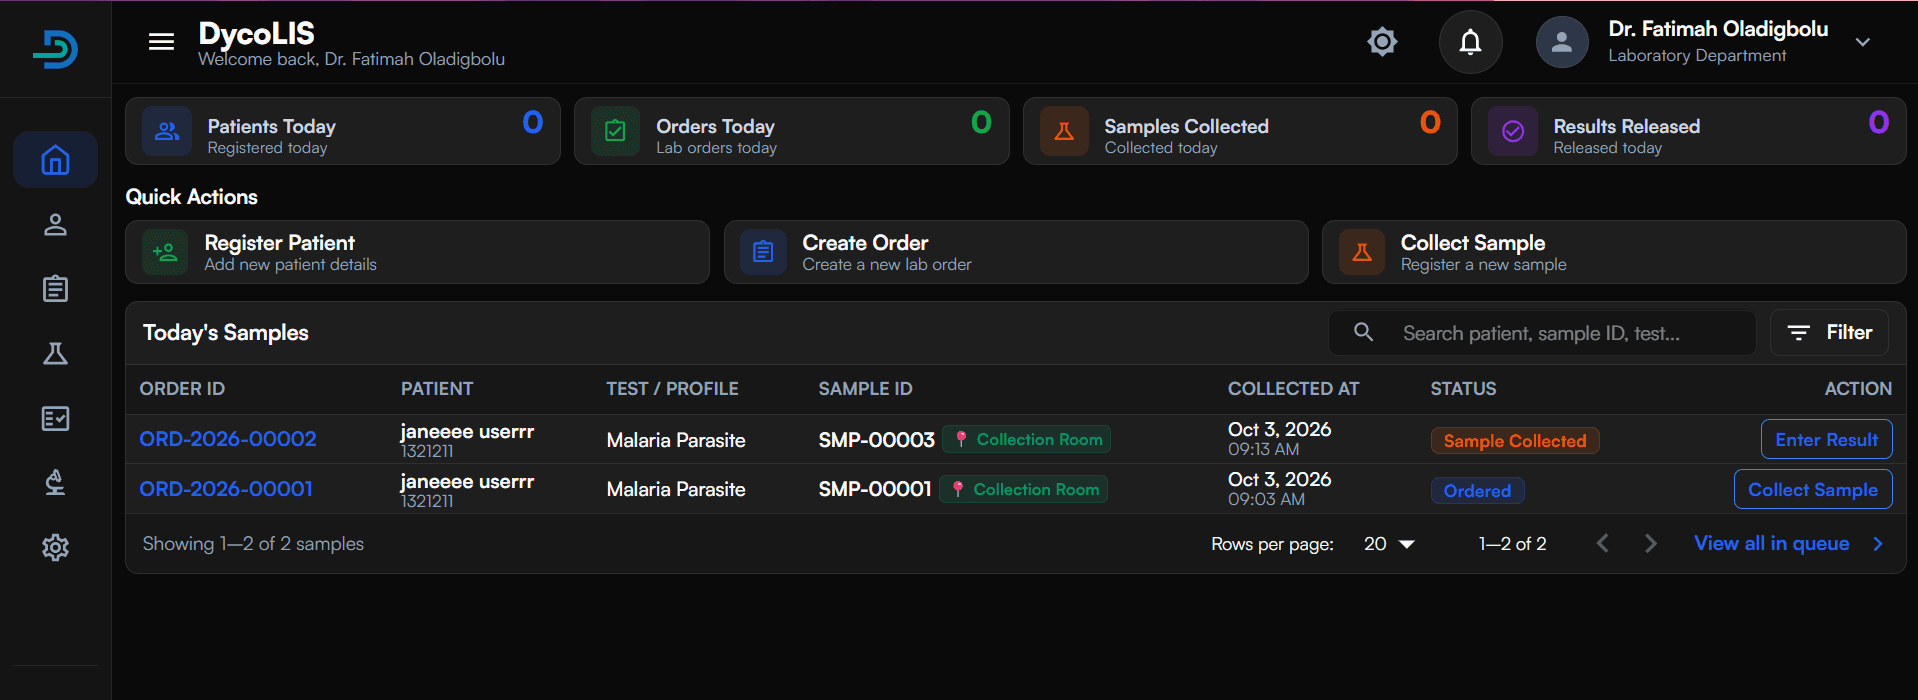Screen dimensions: 1918x700
Task: Click the Collect Sample flask icon
Action: (1362, 252)
